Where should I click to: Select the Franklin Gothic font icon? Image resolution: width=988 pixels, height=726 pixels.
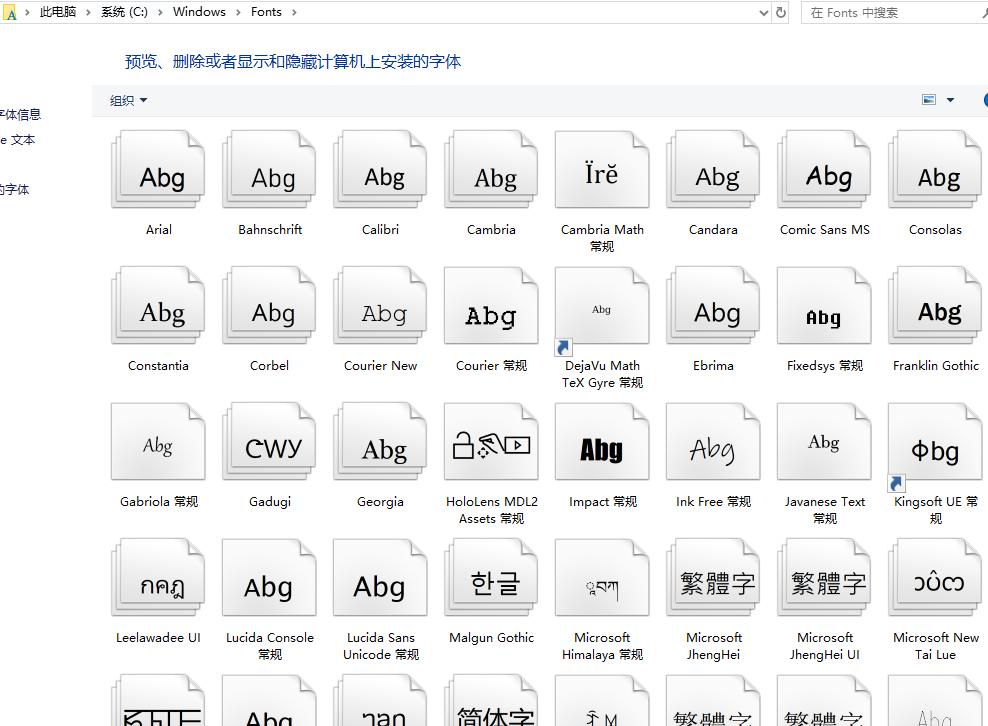tap(935, 305)
